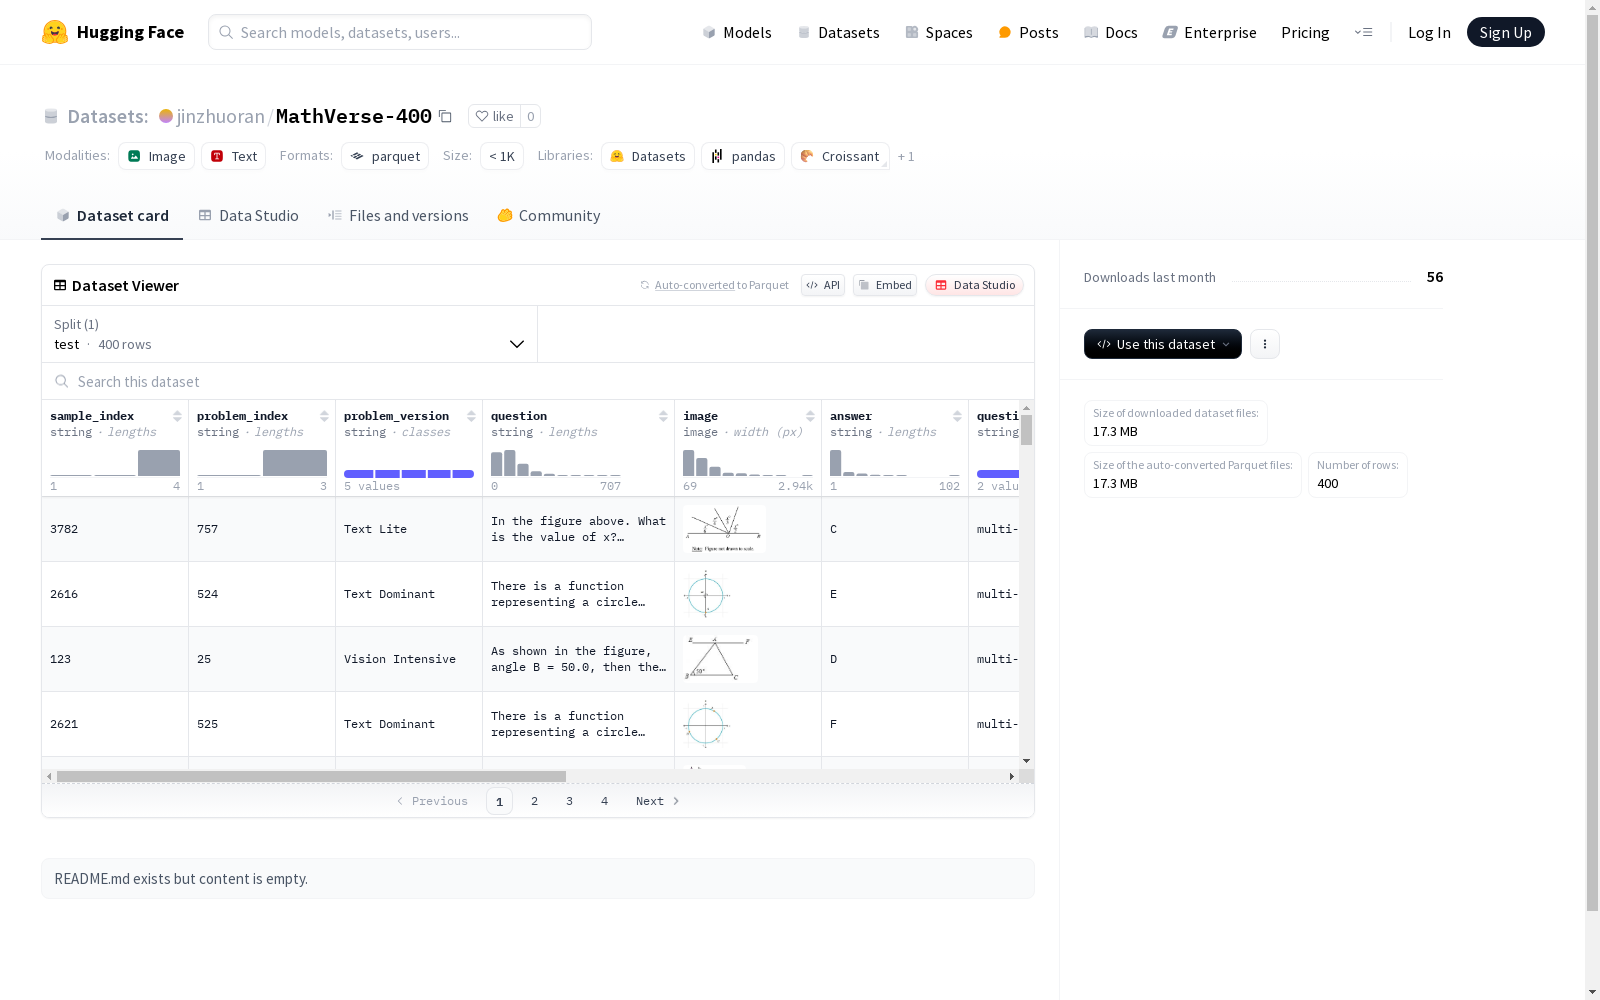
Task: Select the Text modality tag
Action: tap(234, 156)
